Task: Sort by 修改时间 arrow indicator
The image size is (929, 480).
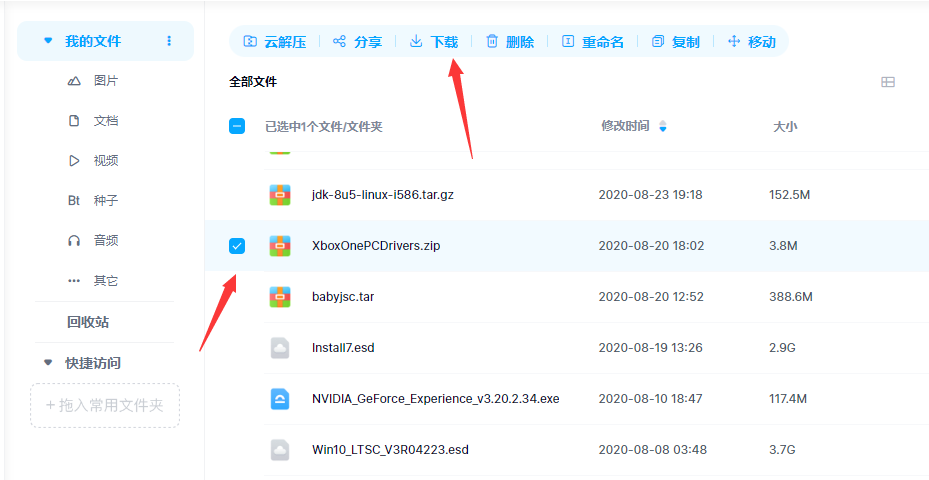Action: pos(662,127)
